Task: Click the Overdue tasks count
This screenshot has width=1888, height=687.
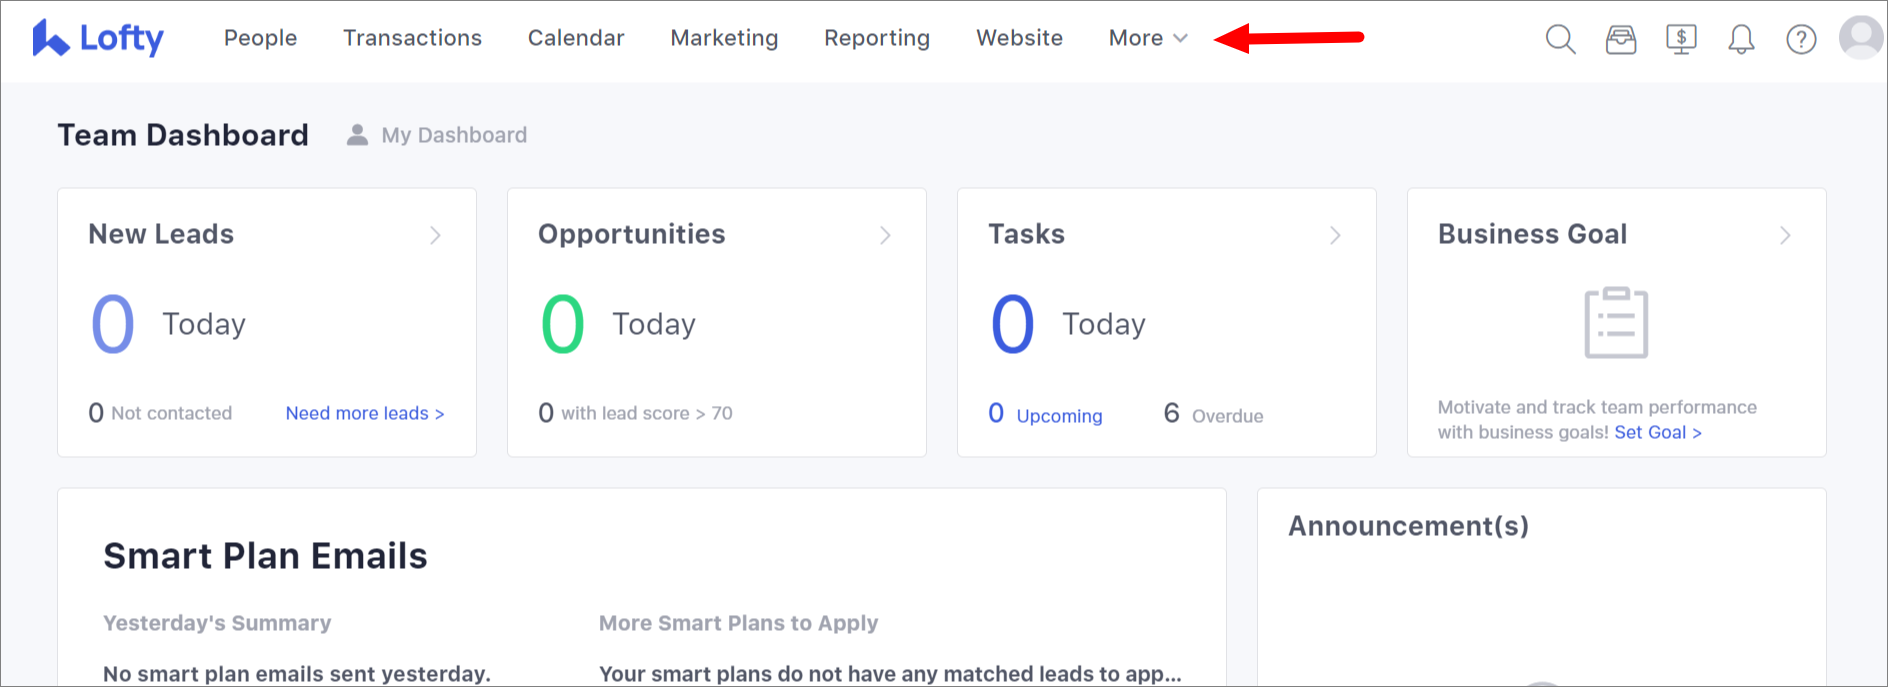Action: (x=1213, y=414)
